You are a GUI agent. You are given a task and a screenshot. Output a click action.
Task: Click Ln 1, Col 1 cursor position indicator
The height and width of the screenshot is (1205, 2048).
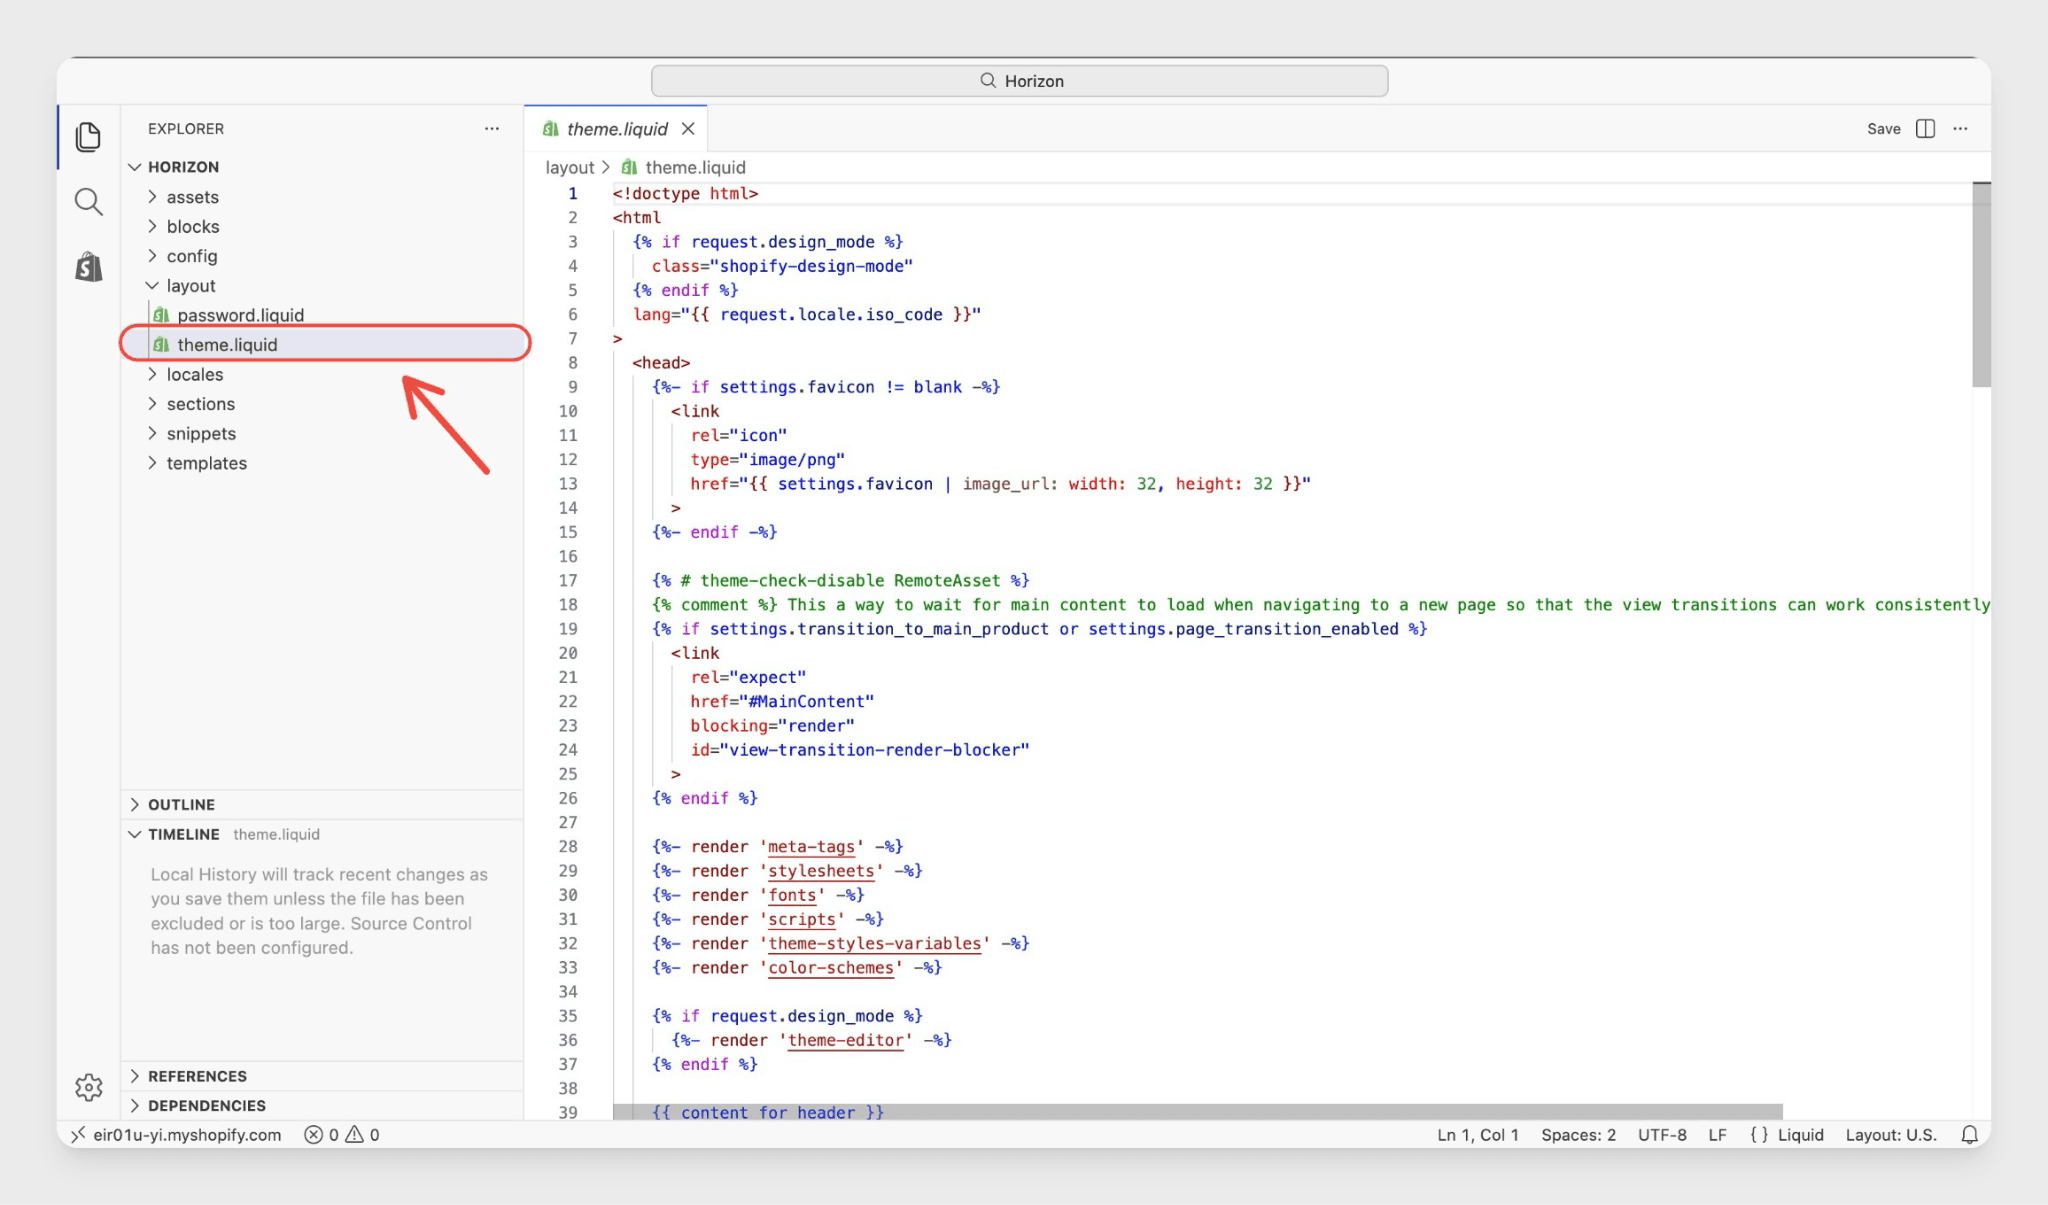click(x=1477, y=1135)
